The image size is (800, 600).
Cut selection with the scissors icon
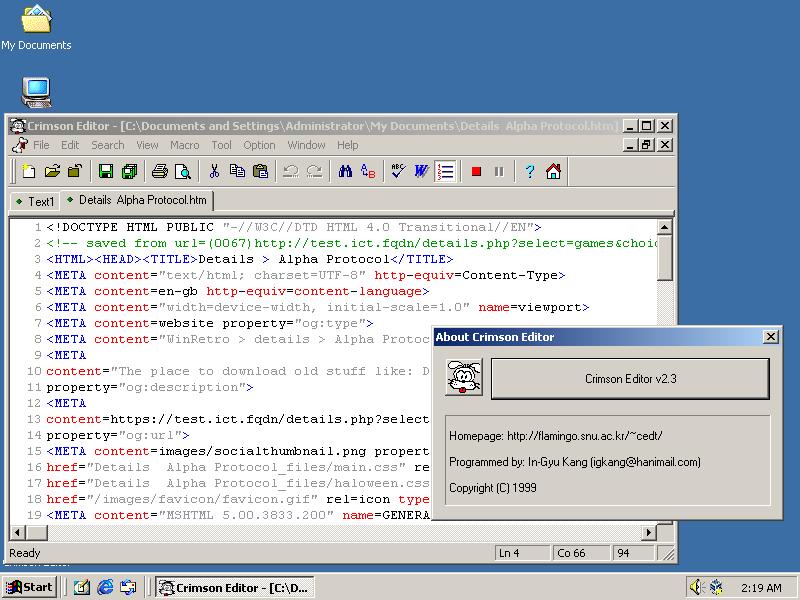(214, 172)
